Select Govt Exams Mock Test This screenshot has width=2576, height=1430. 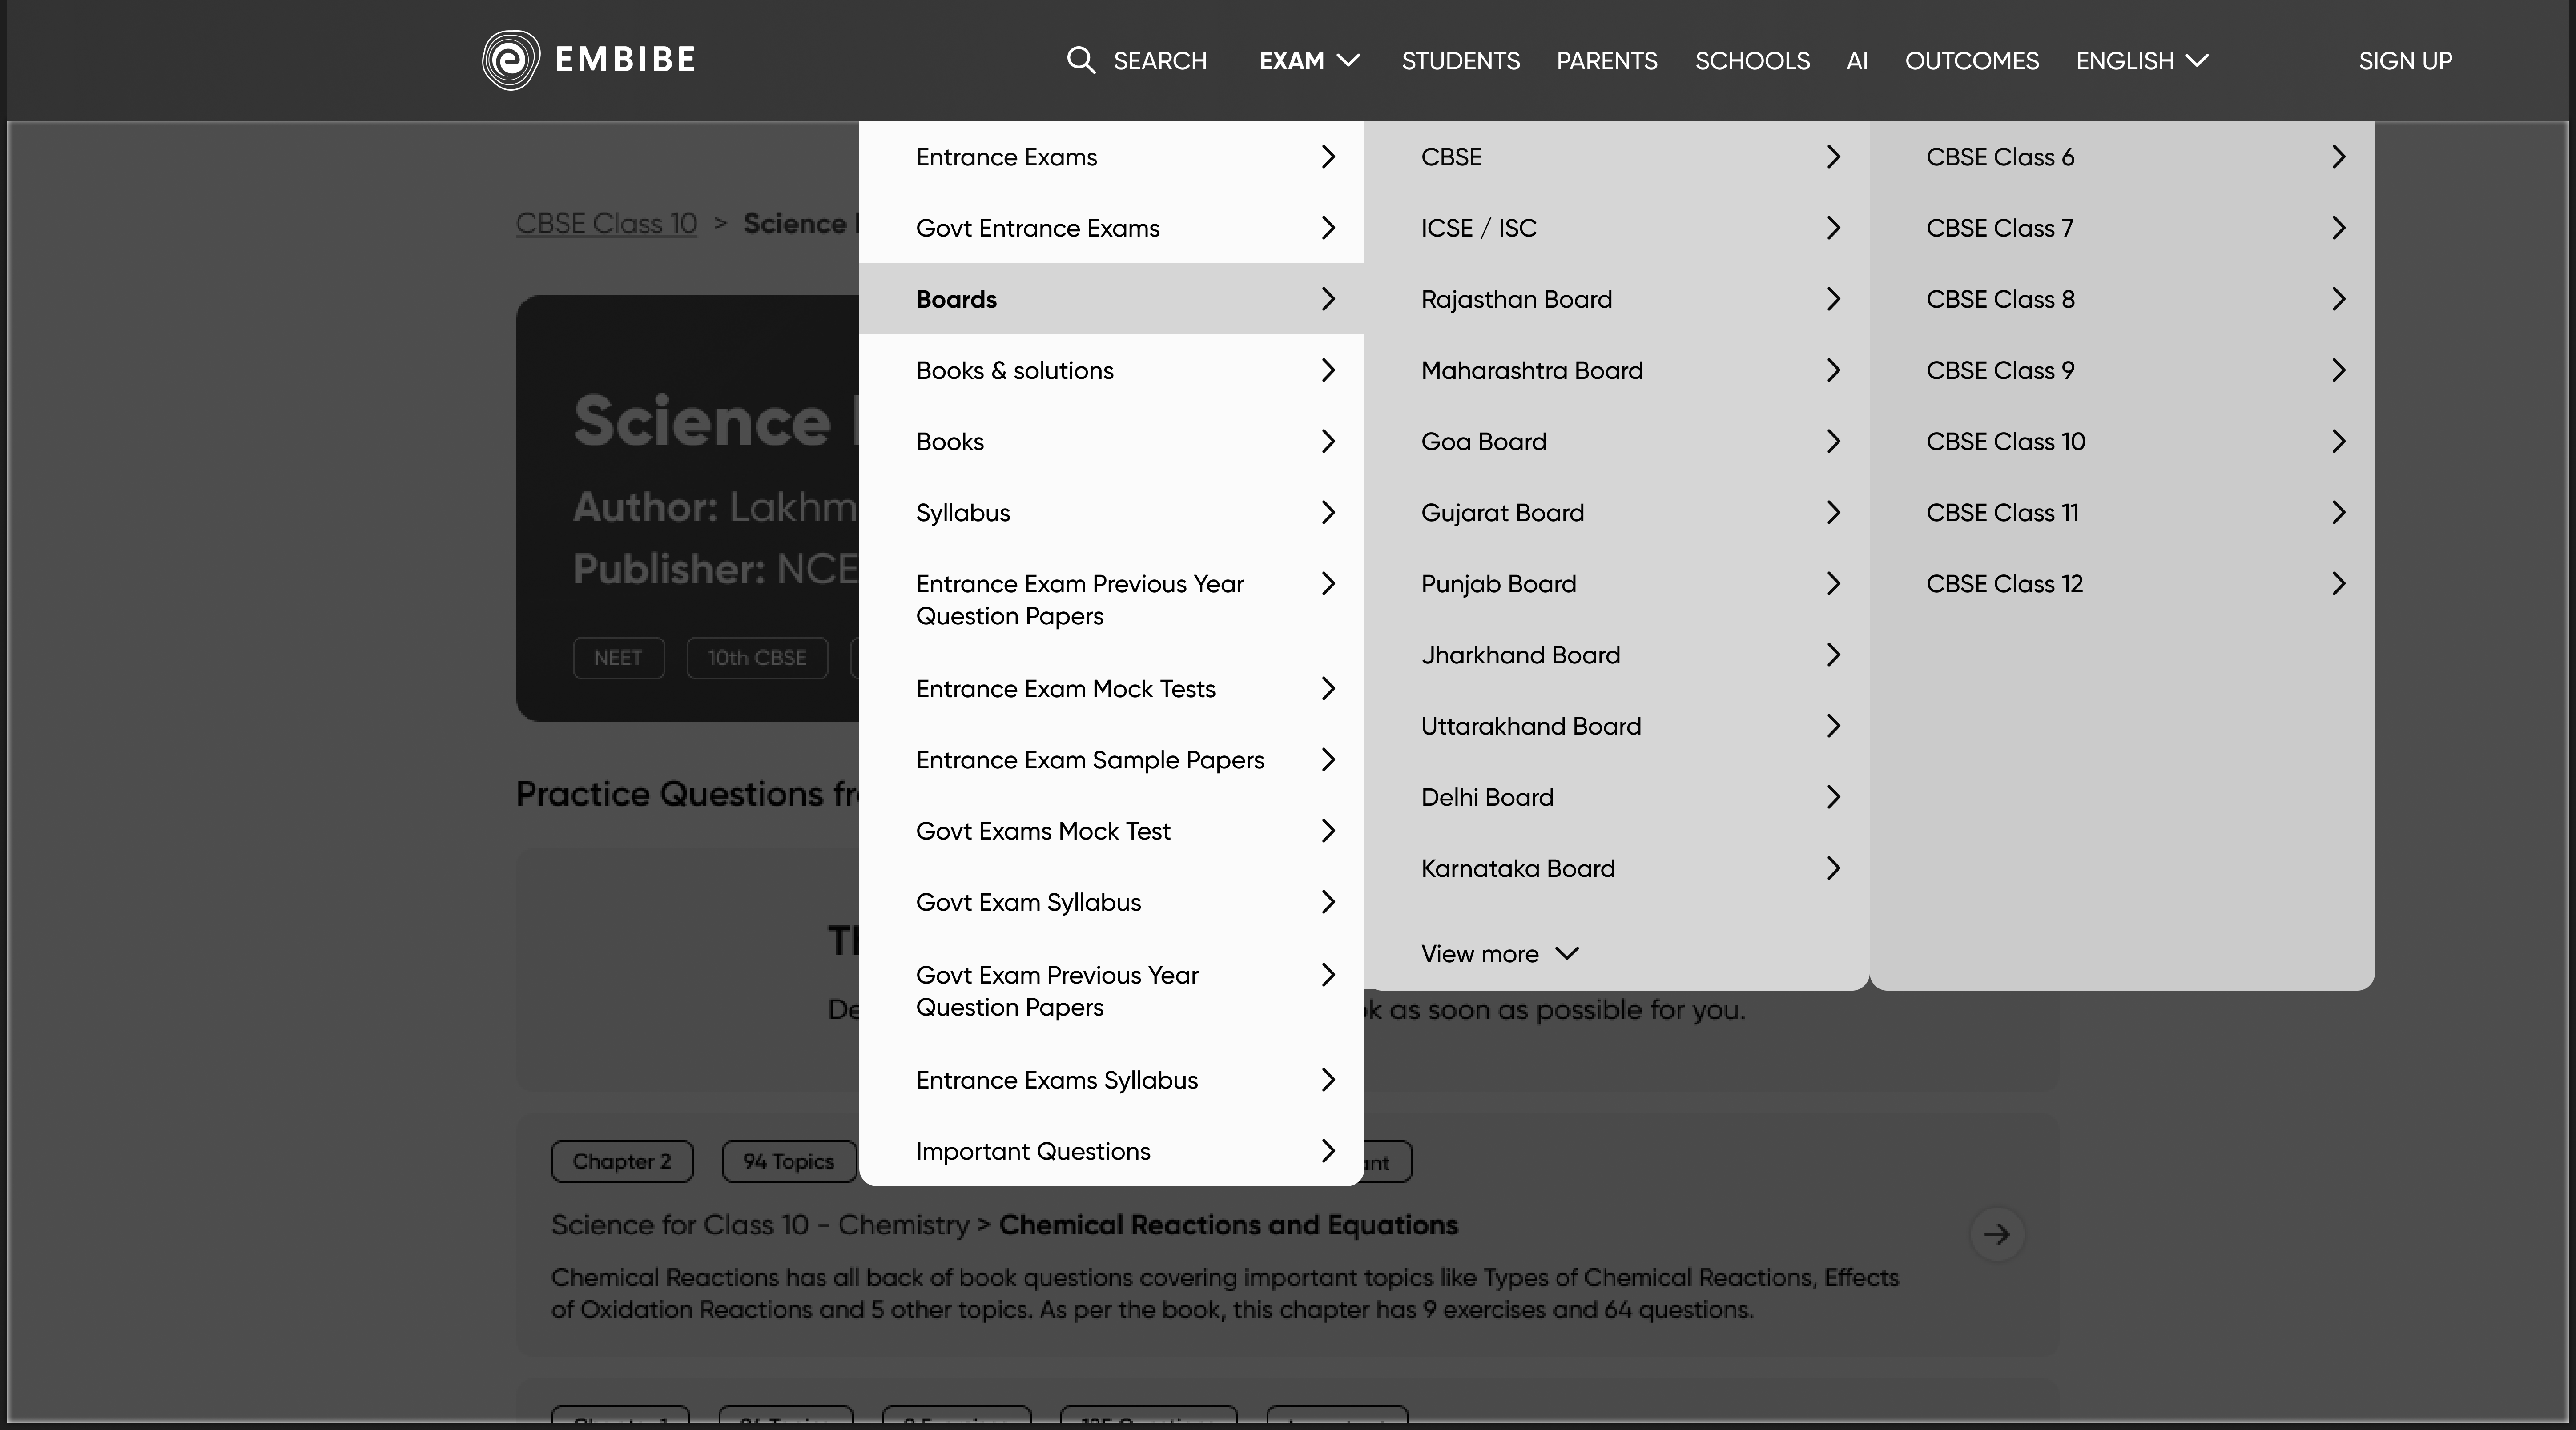pyautogui.click(x=1111, y=831)
